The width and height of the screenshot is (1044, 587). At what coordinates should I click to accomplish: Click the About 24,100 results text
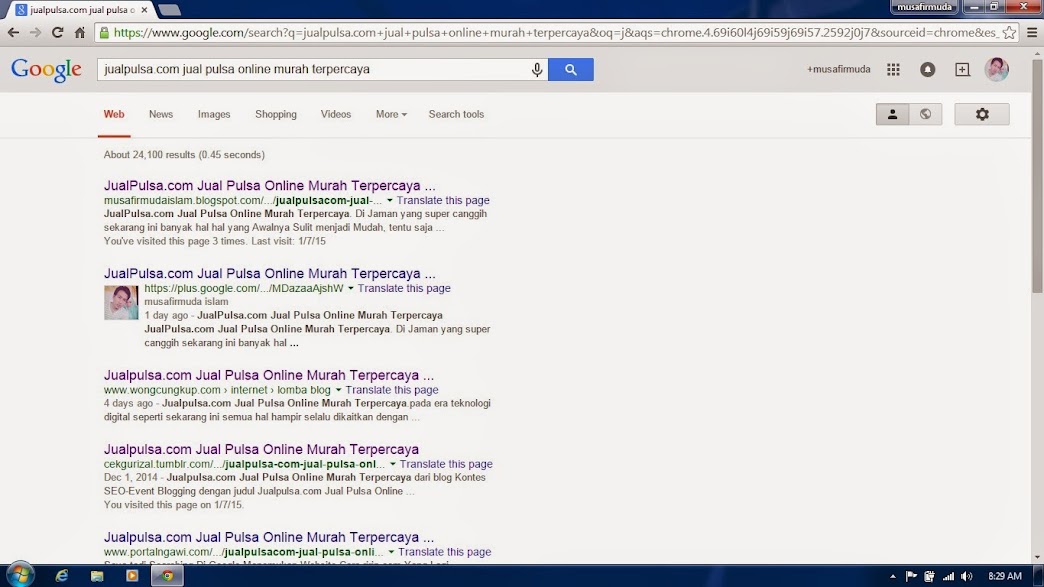184,154
